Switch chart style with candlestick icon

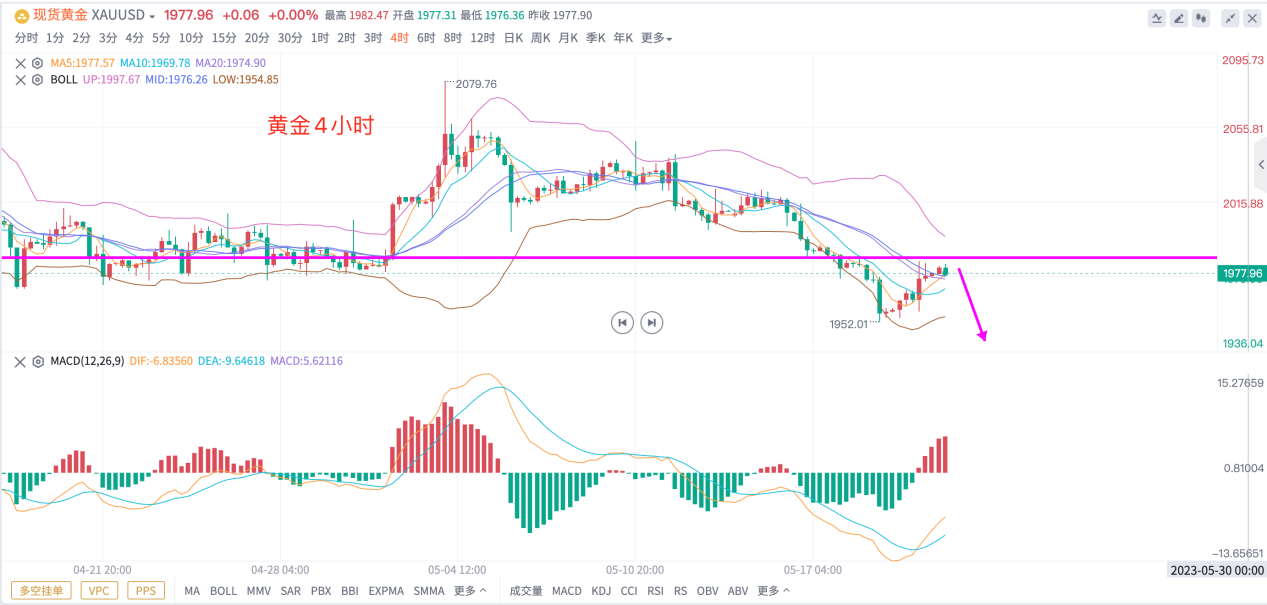(x=1201, y=17)
